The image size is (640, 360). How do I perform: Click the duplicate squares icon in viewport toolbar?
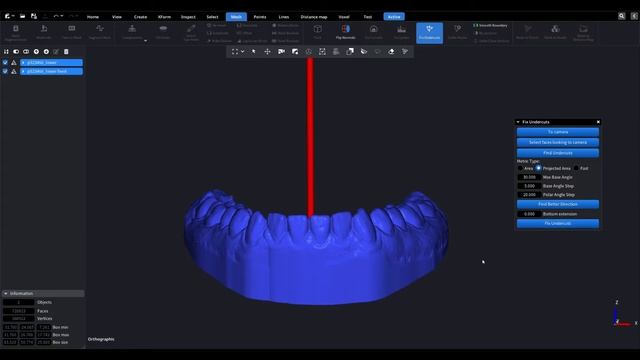pos(350,52)
